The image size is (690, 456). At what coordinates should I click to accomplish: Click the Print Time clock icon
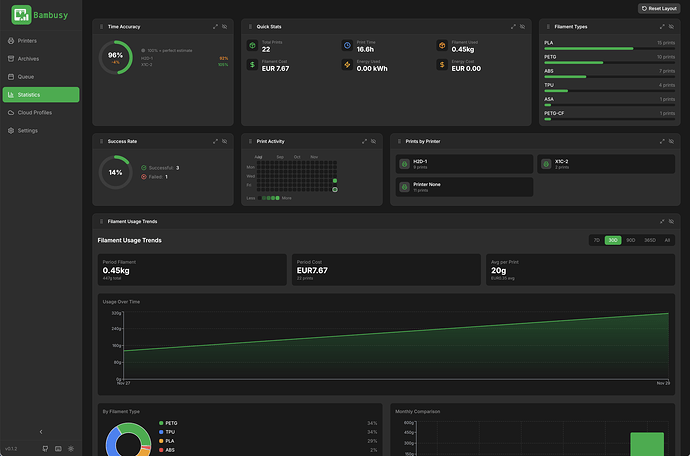coord(347,45)
